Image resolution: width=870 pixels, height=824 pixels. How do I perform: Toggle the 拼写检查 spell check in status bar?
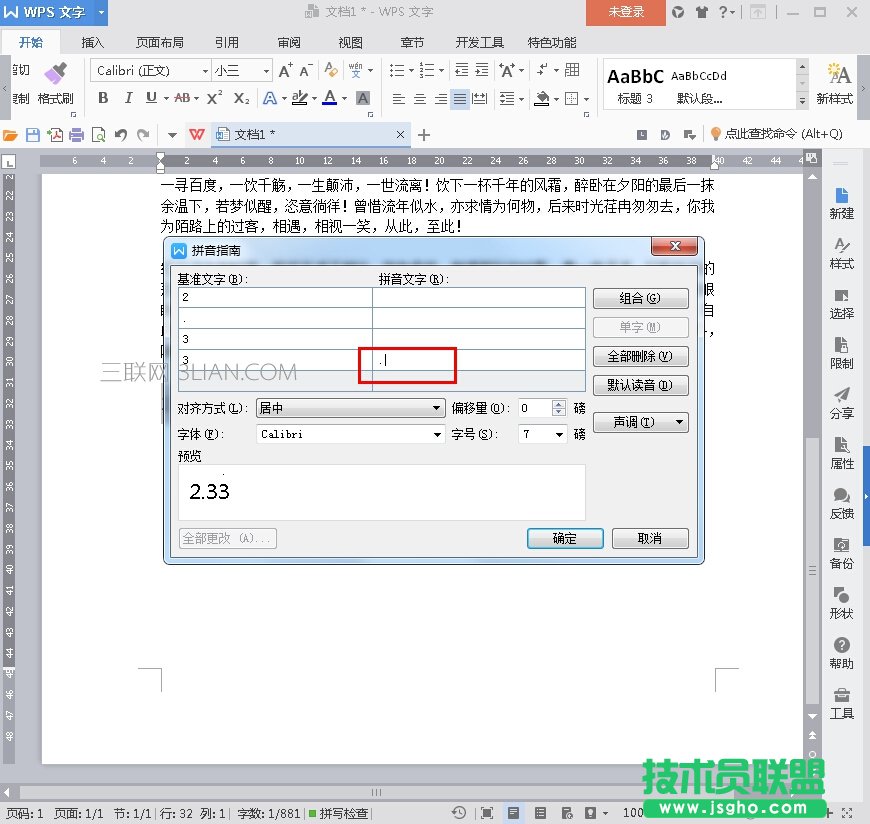point(338,814)
